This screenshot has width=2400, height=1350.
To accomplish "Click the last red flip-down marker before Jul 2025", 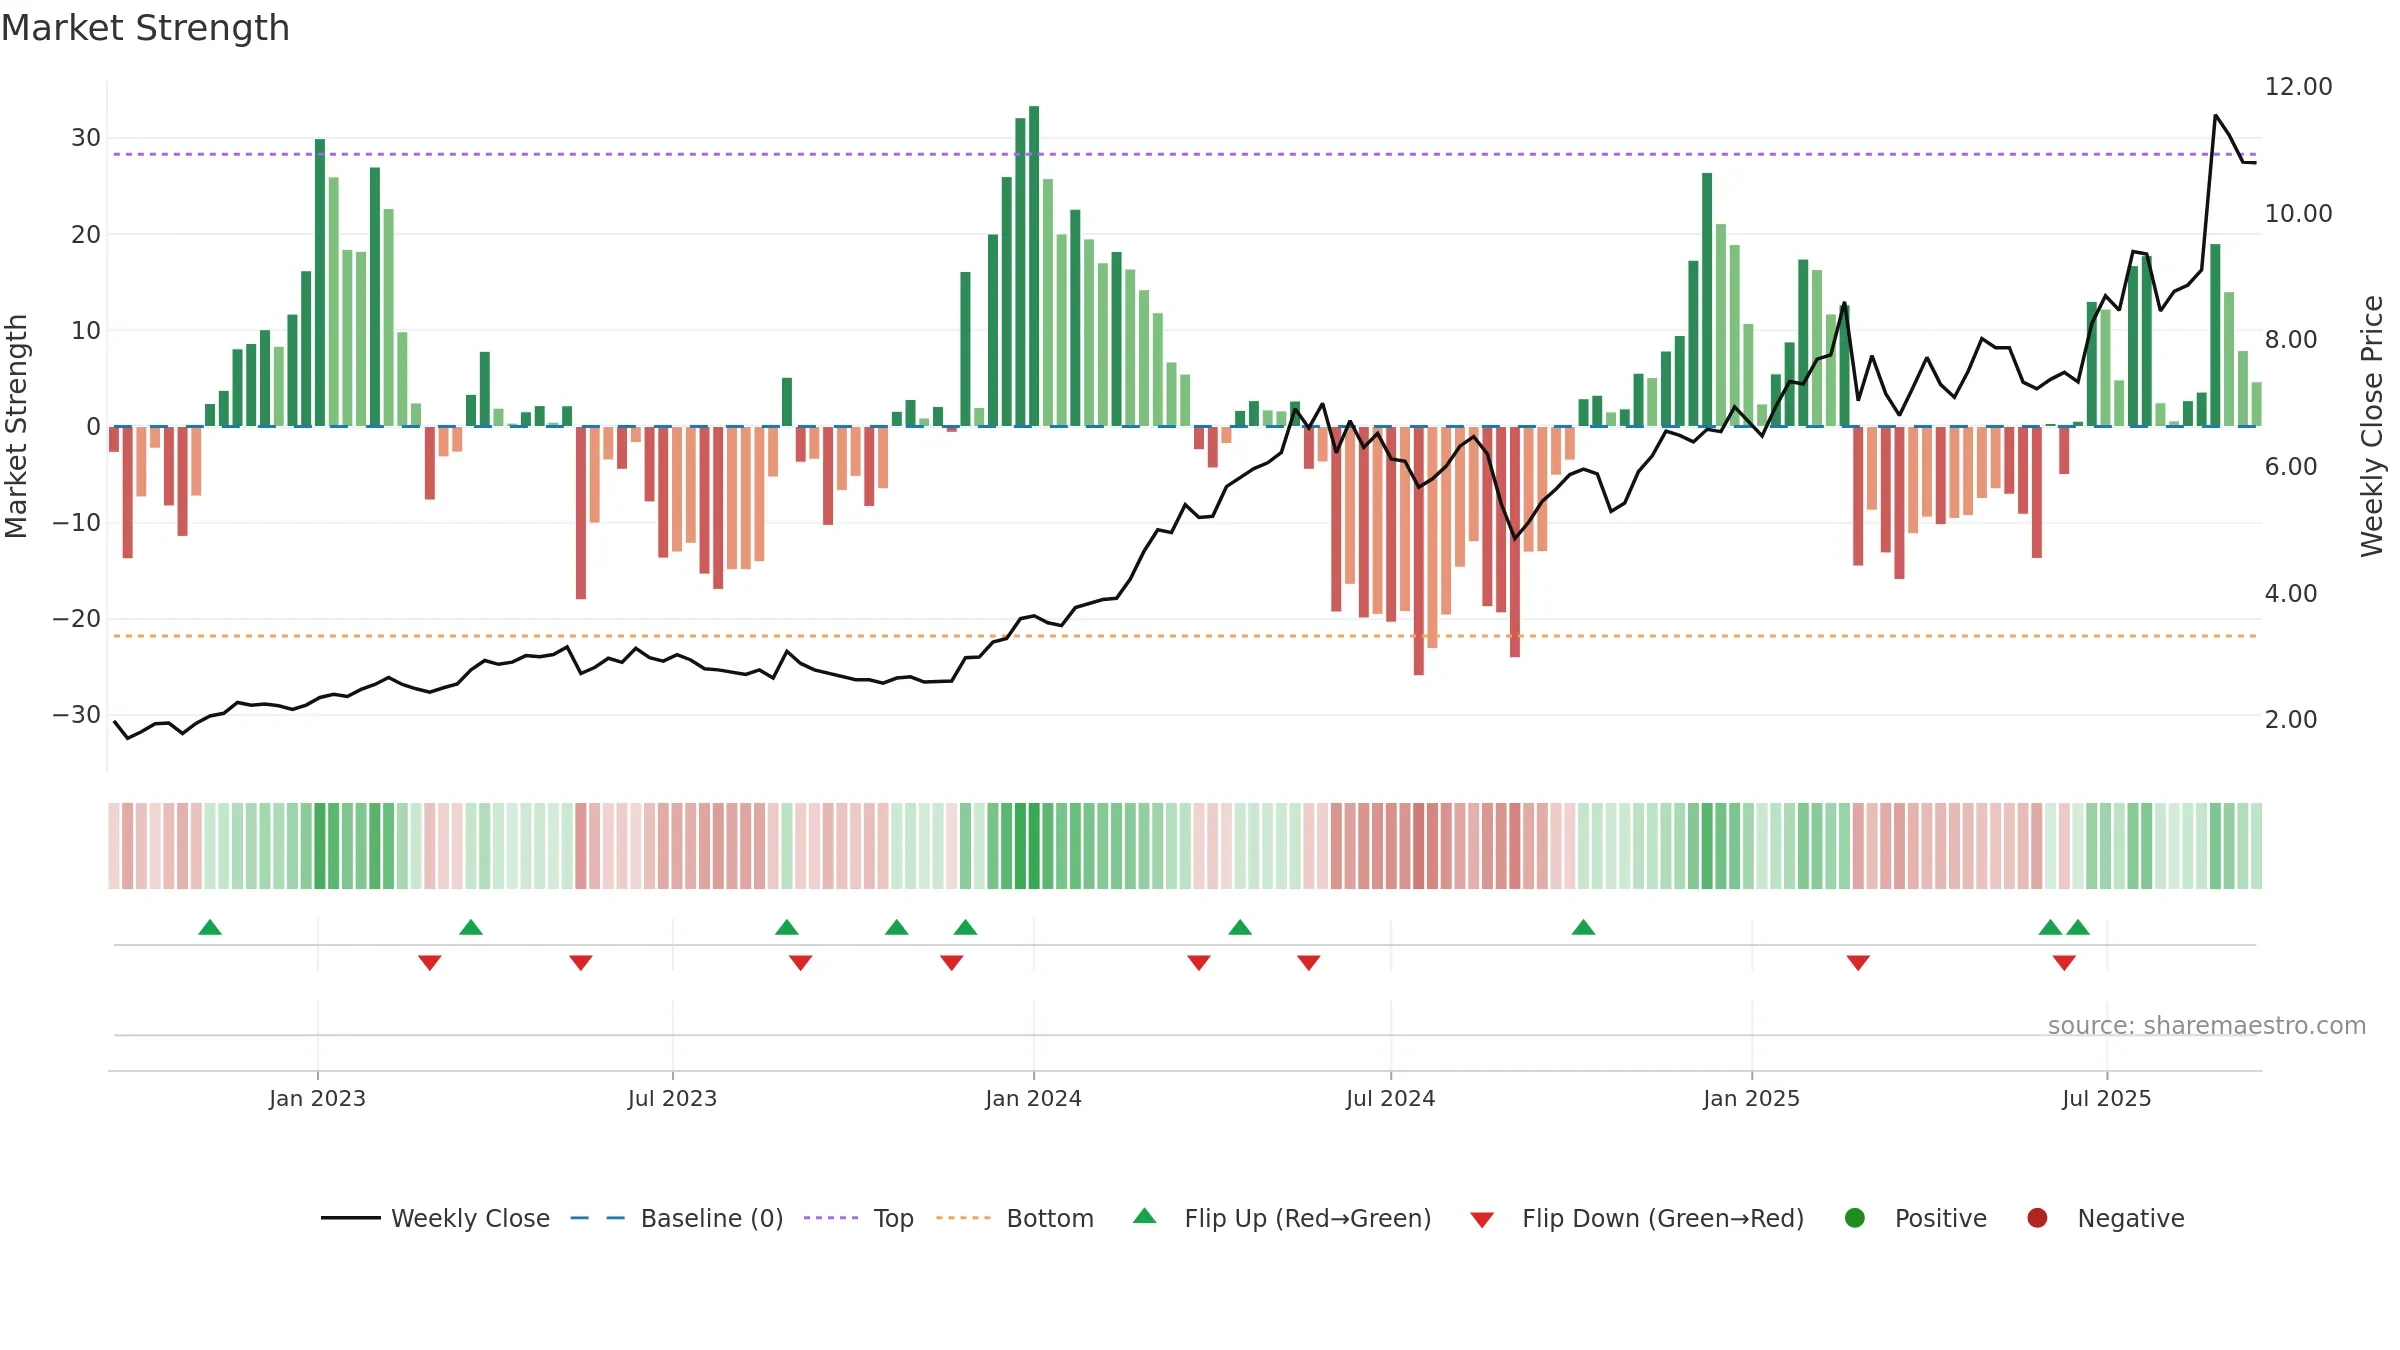I will 2064,962.
